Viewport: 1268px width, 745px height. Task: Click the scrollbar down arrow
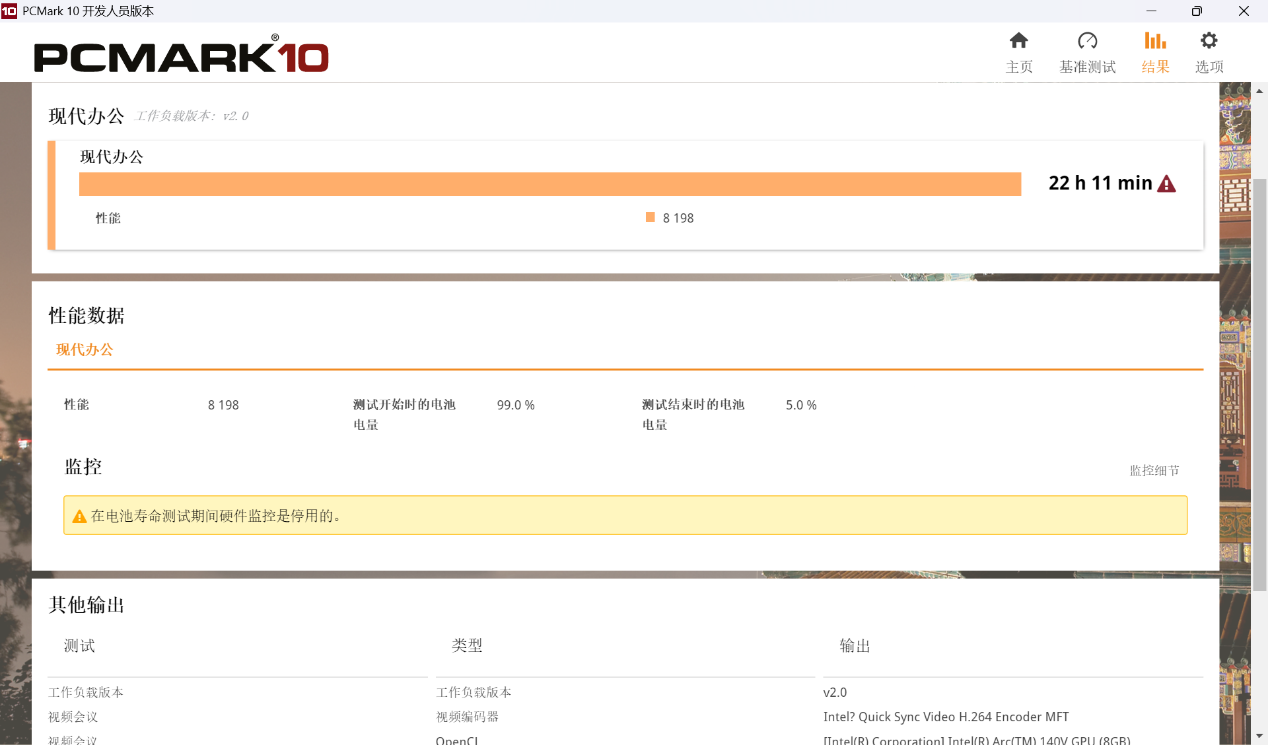(1260, 737)
